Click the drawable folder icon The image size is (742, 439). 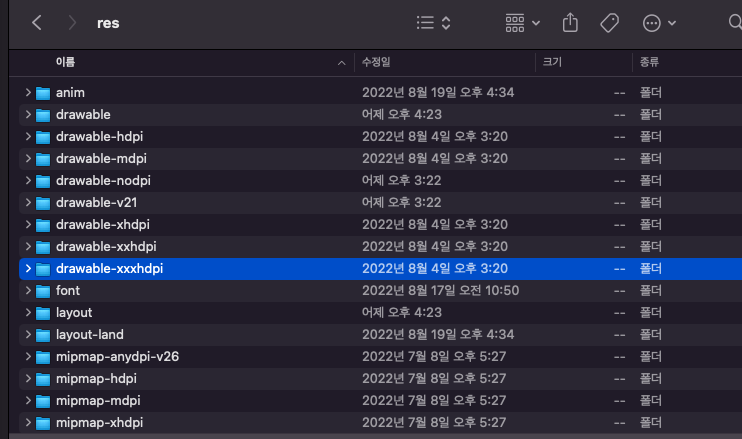pyautogui.click(x=43, y=115)
